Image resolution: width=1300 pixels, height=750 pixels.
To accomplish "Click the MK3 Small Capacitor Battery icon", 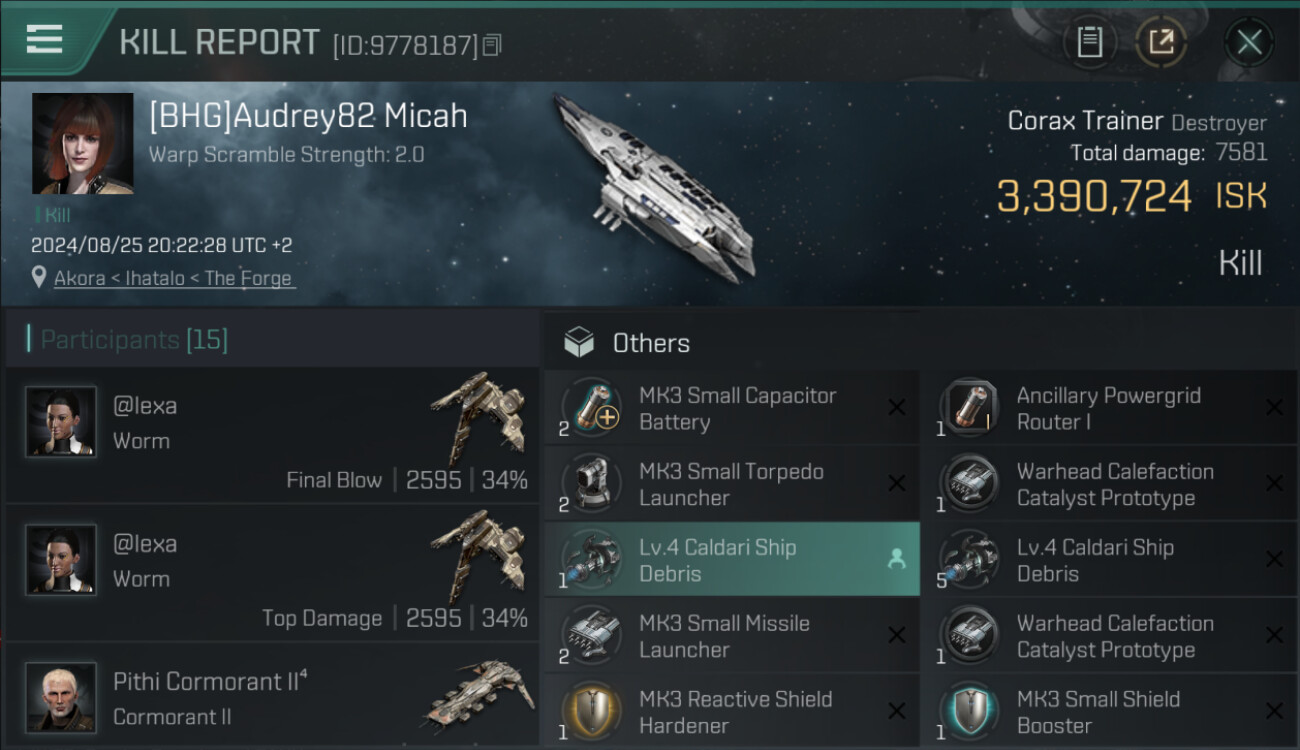I will tap(591, 408).
